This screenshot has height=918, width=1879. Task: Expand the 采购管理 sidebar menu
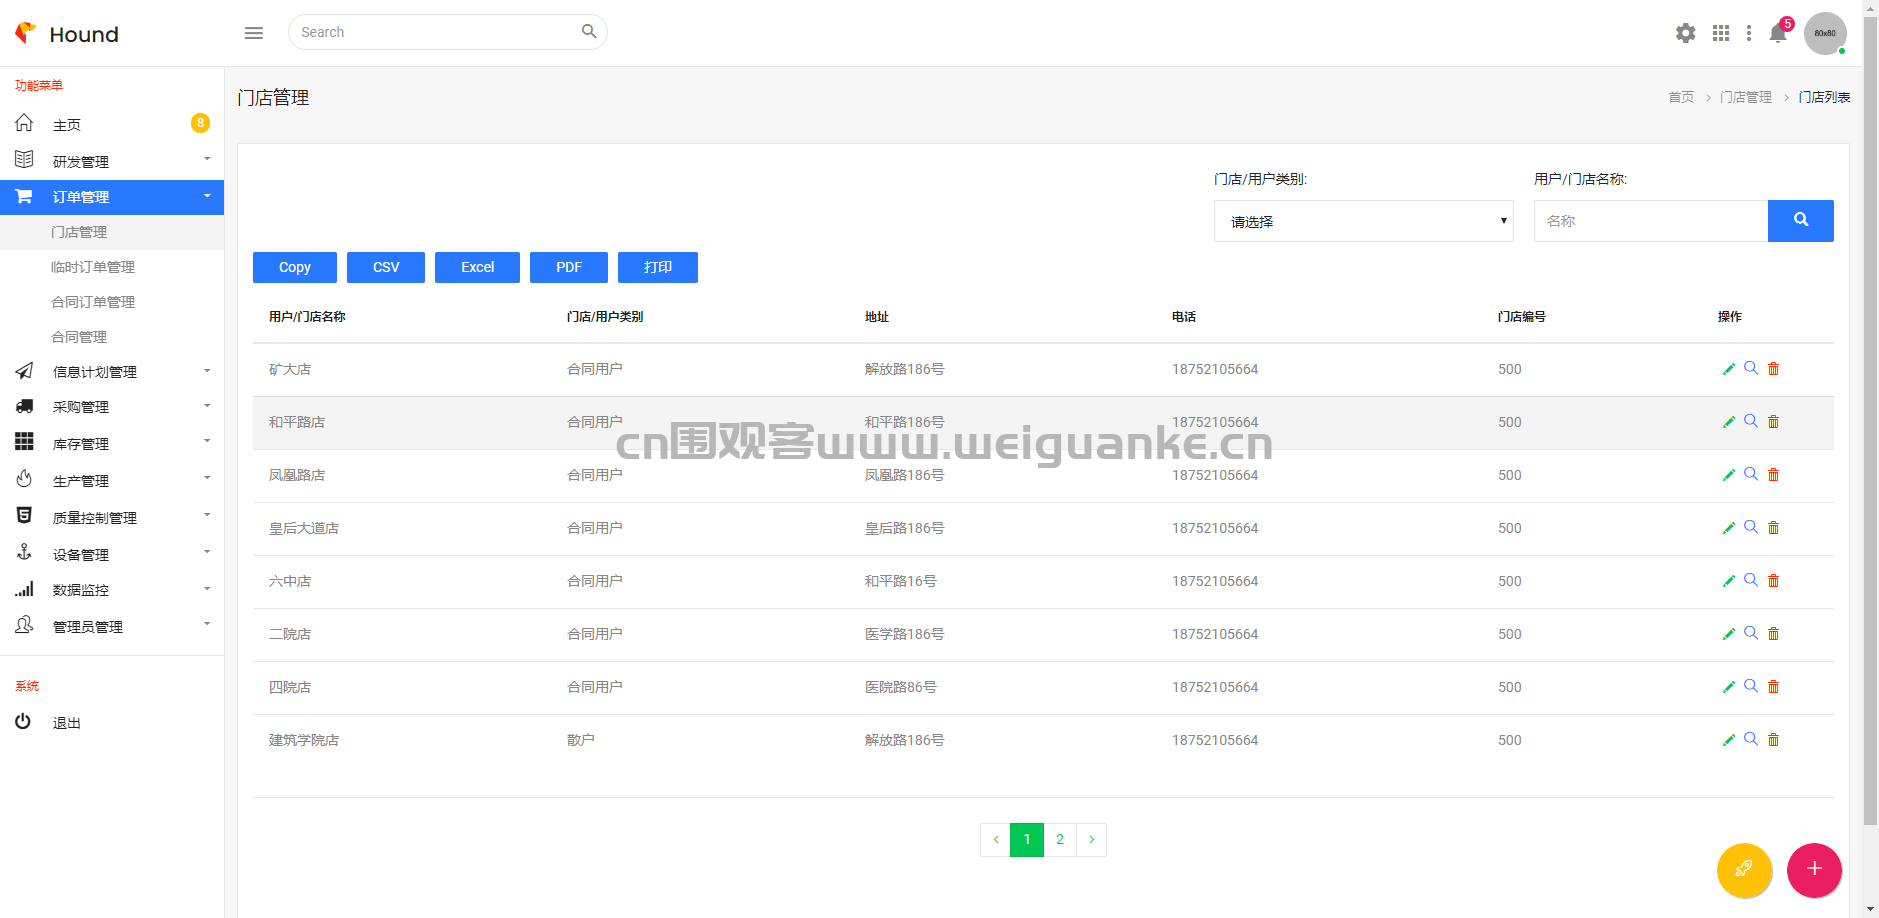tap(112, 407)
